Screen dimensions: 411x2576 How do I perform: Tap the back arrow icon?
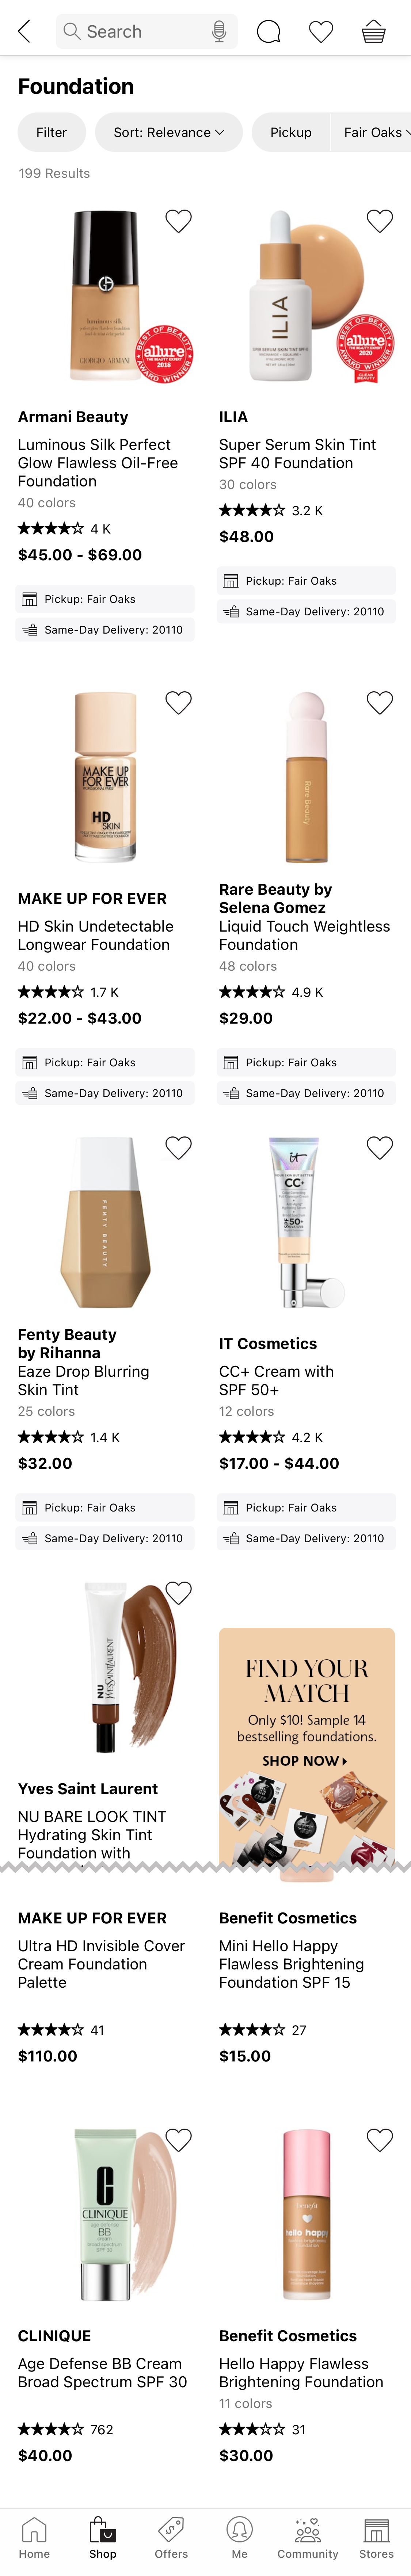click(25, 32)
